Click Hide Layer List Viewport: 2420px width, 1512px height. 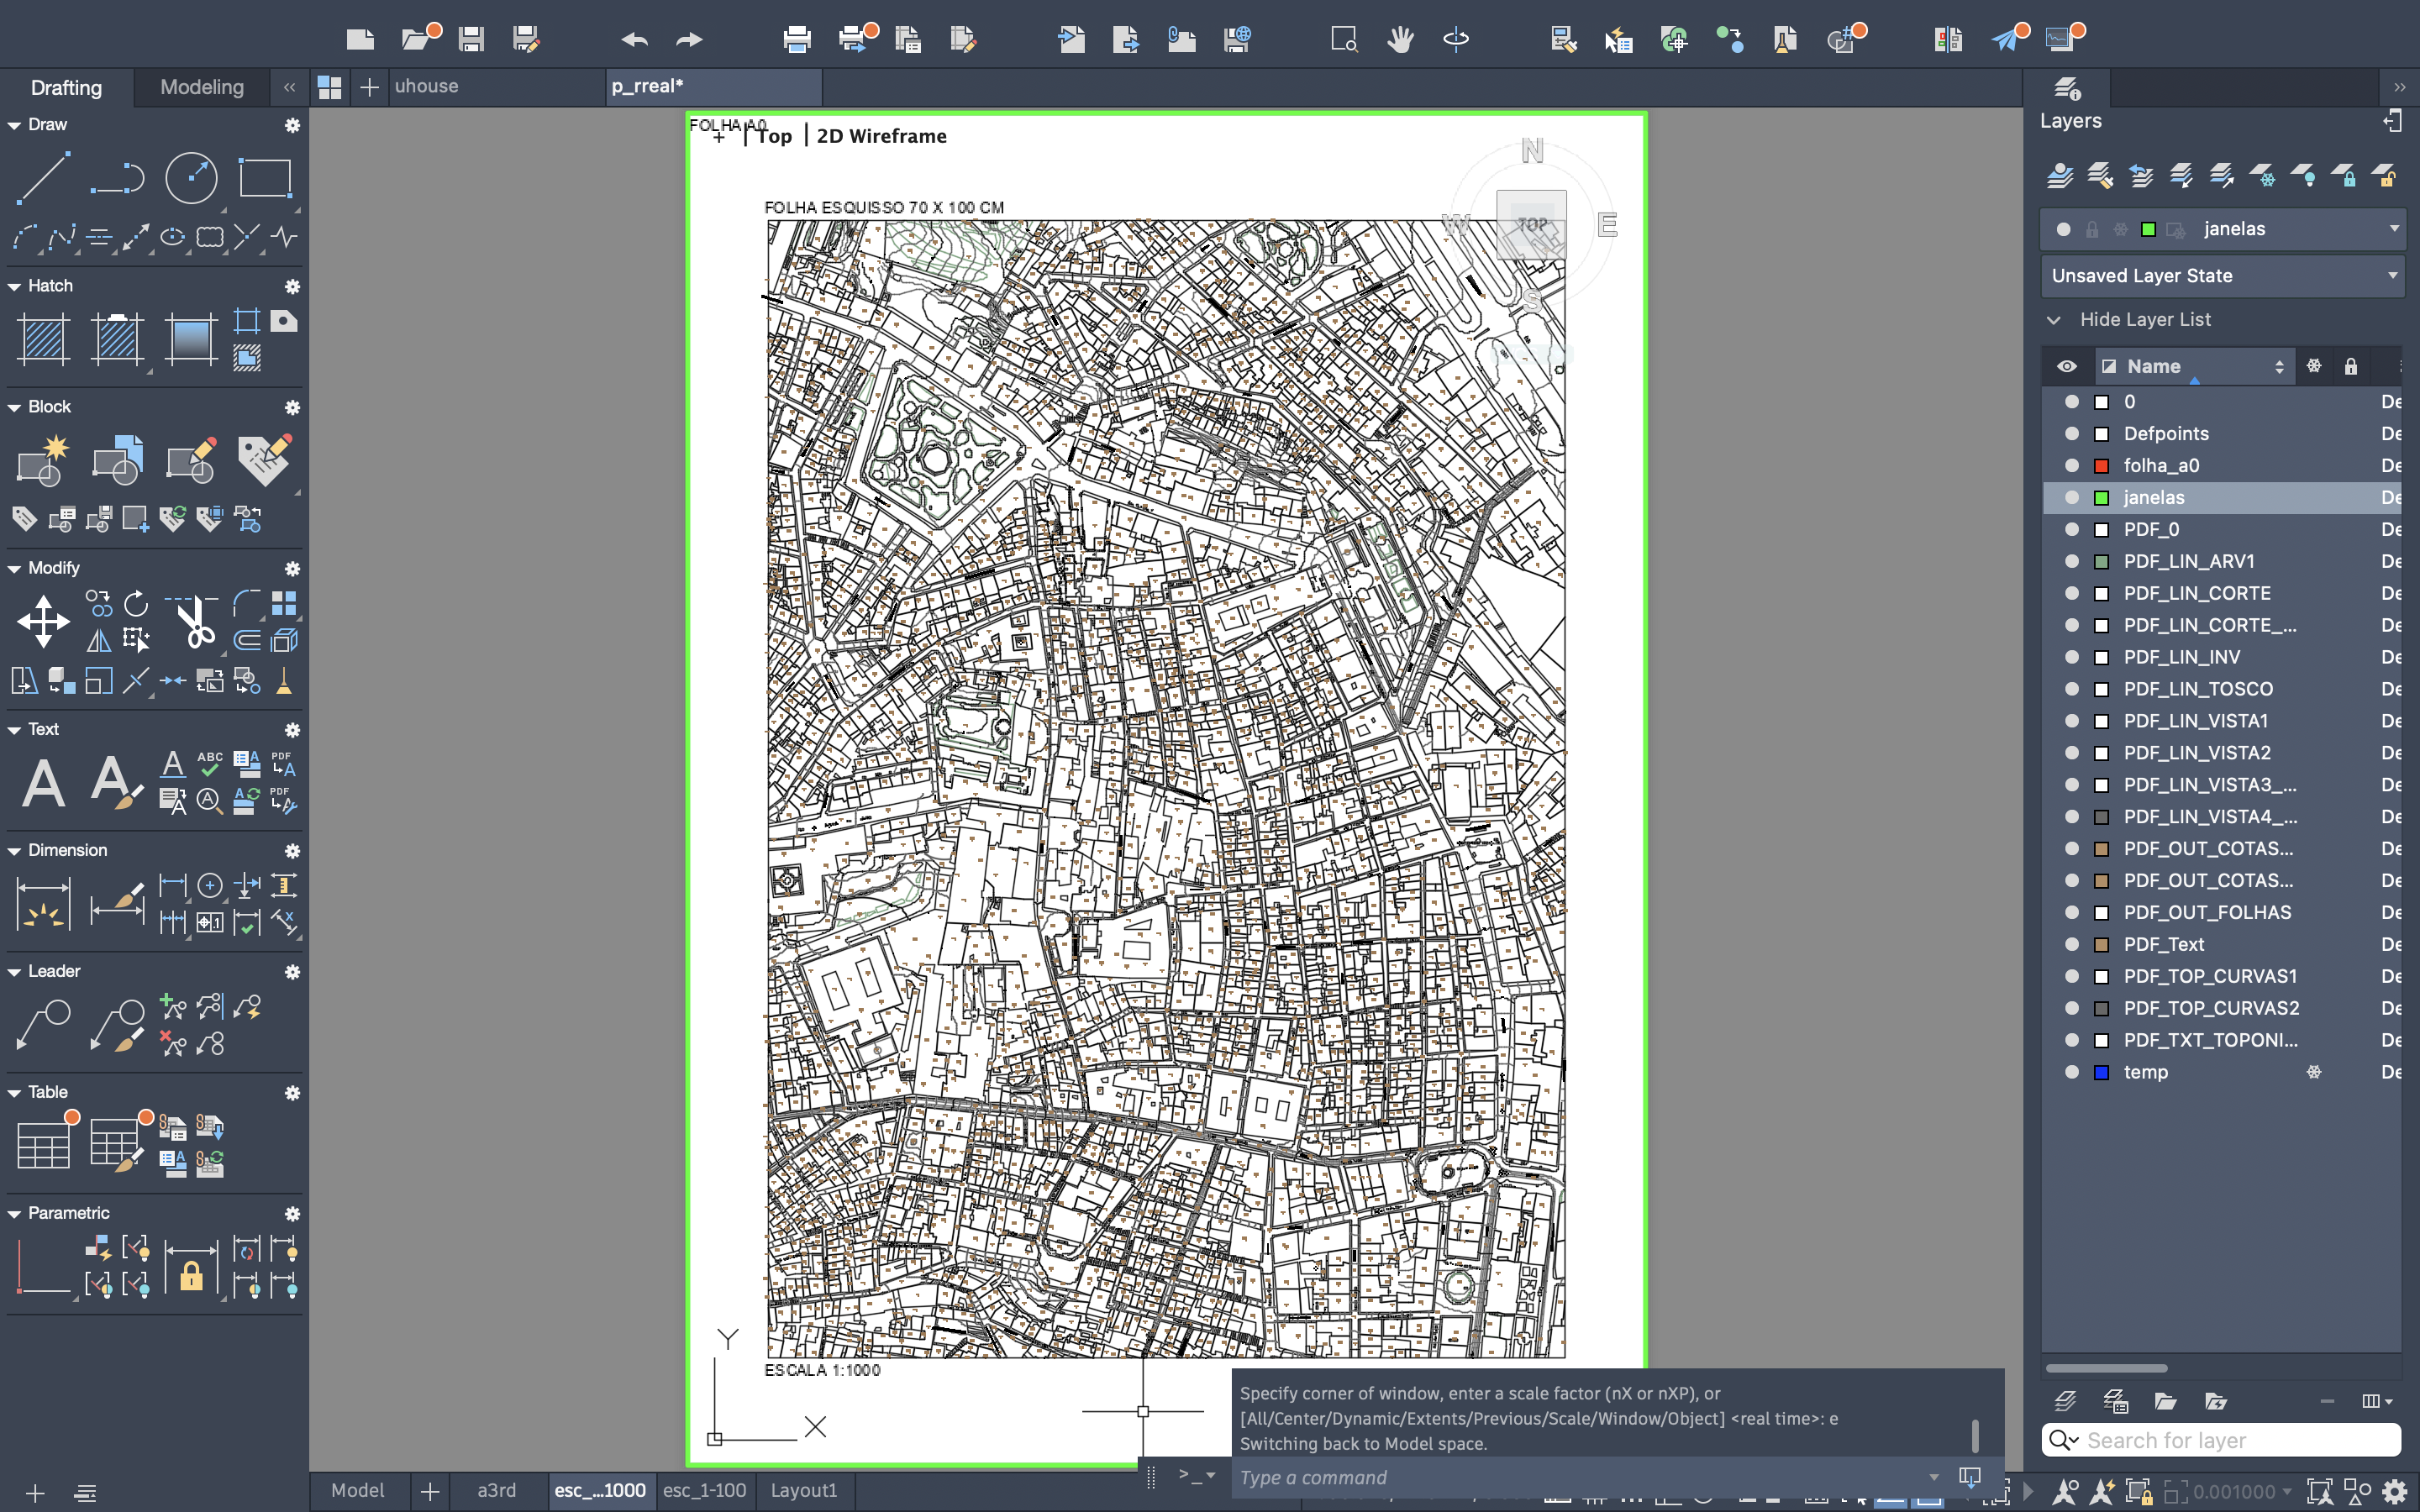[x=2144, y=320]
